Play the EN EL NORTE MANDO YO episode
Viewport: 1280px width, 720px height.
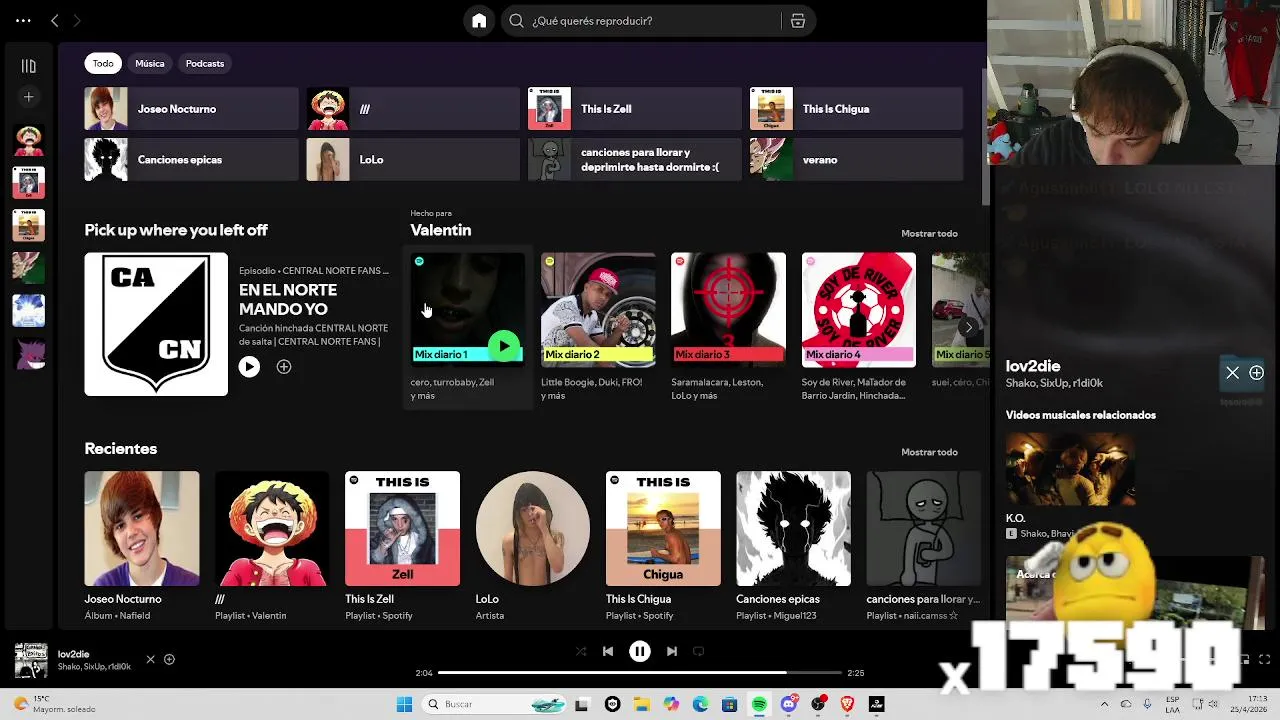pyautogui.click(x=249, y=367)
